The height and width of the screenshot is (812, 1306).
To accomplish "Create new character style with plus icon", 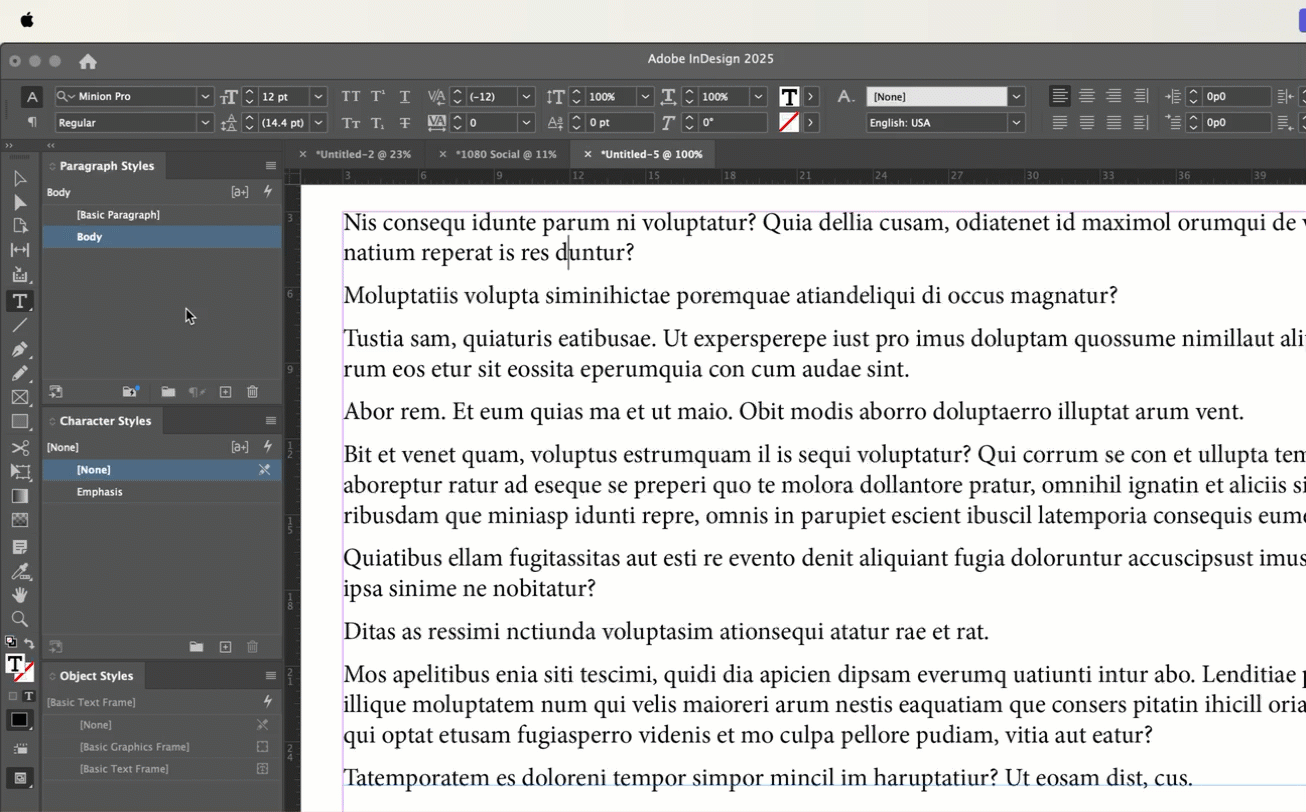I will 226,647.
